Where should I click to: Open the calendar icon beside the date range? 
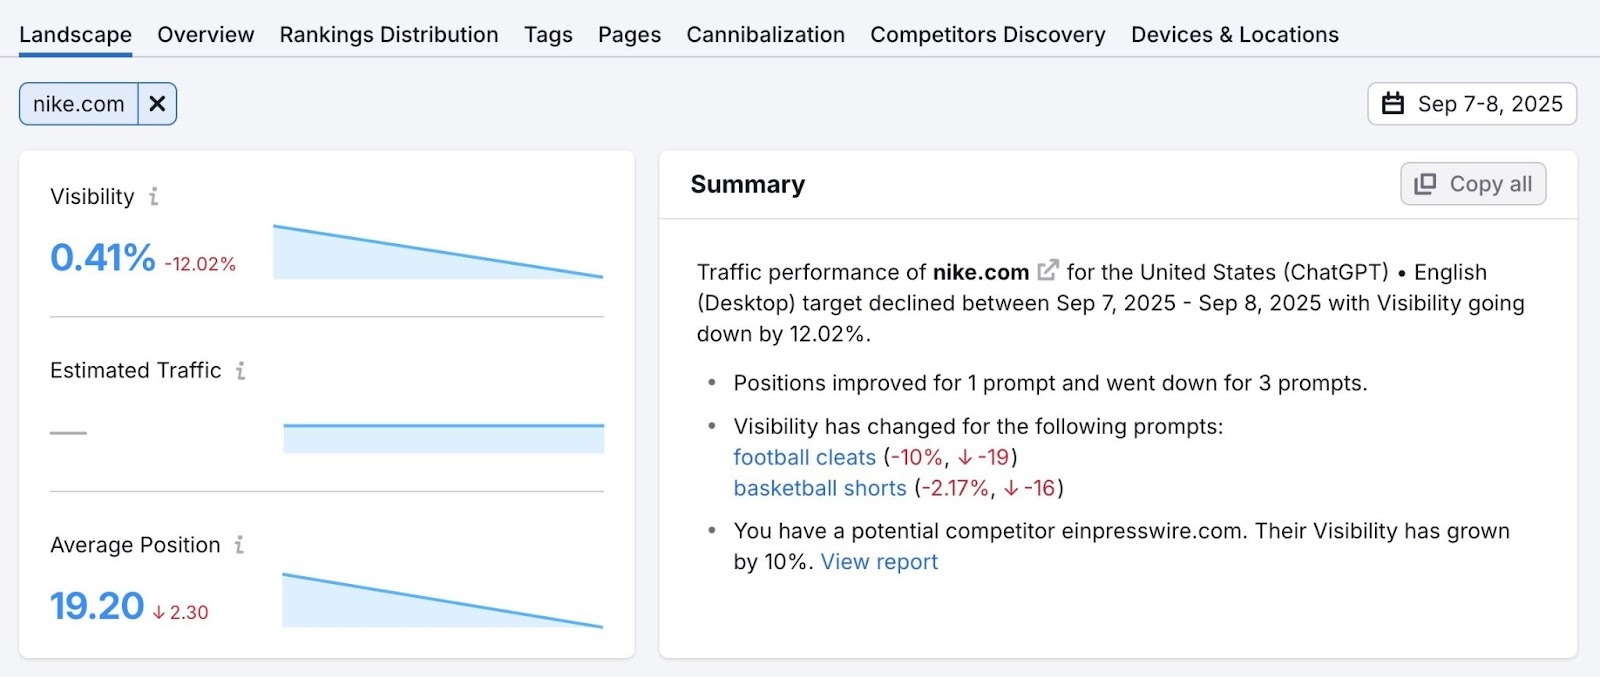click(x=1395, y=103)
